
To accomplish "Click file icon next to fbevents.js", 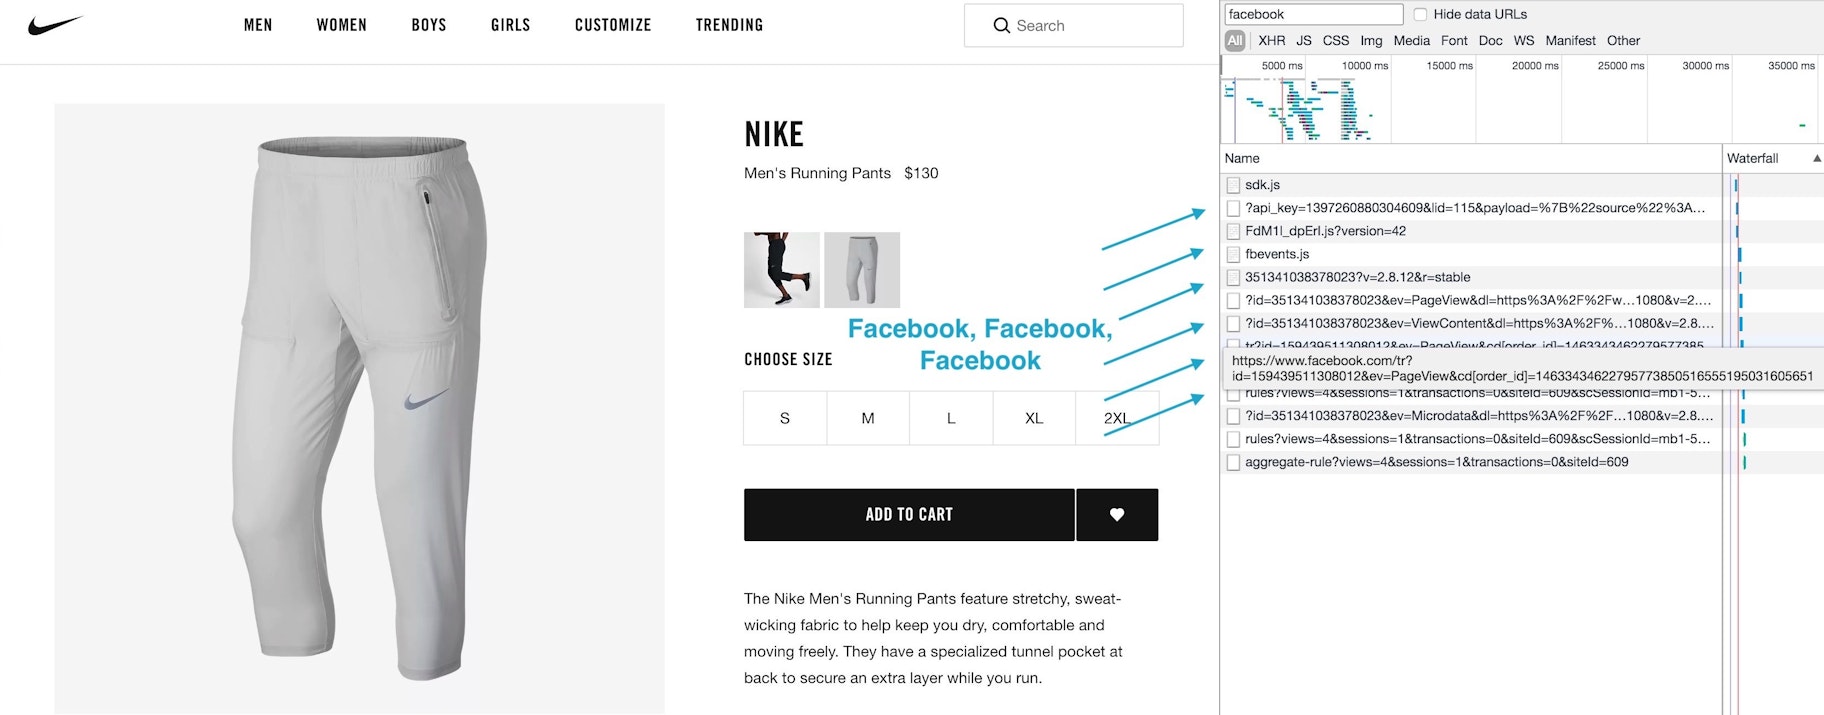I will pos(1233,255).
